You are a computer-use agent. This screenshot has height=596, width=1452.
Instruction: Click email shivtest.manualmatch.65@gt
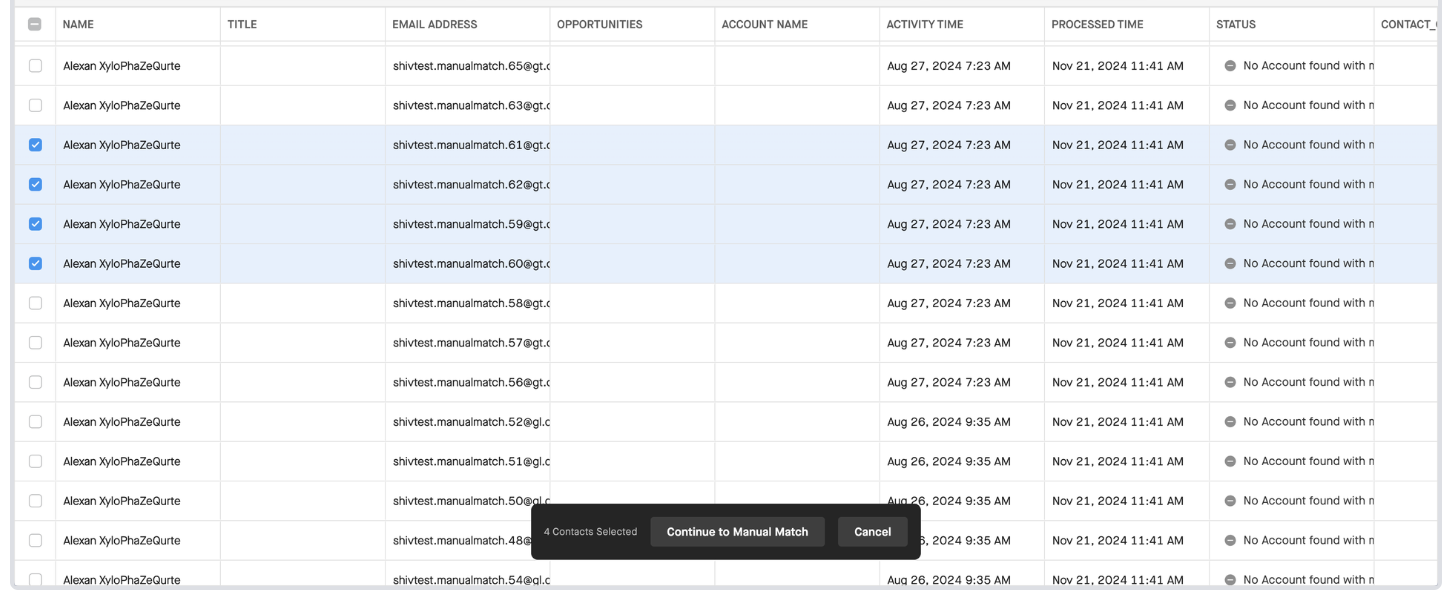click(x=471, y=66)
